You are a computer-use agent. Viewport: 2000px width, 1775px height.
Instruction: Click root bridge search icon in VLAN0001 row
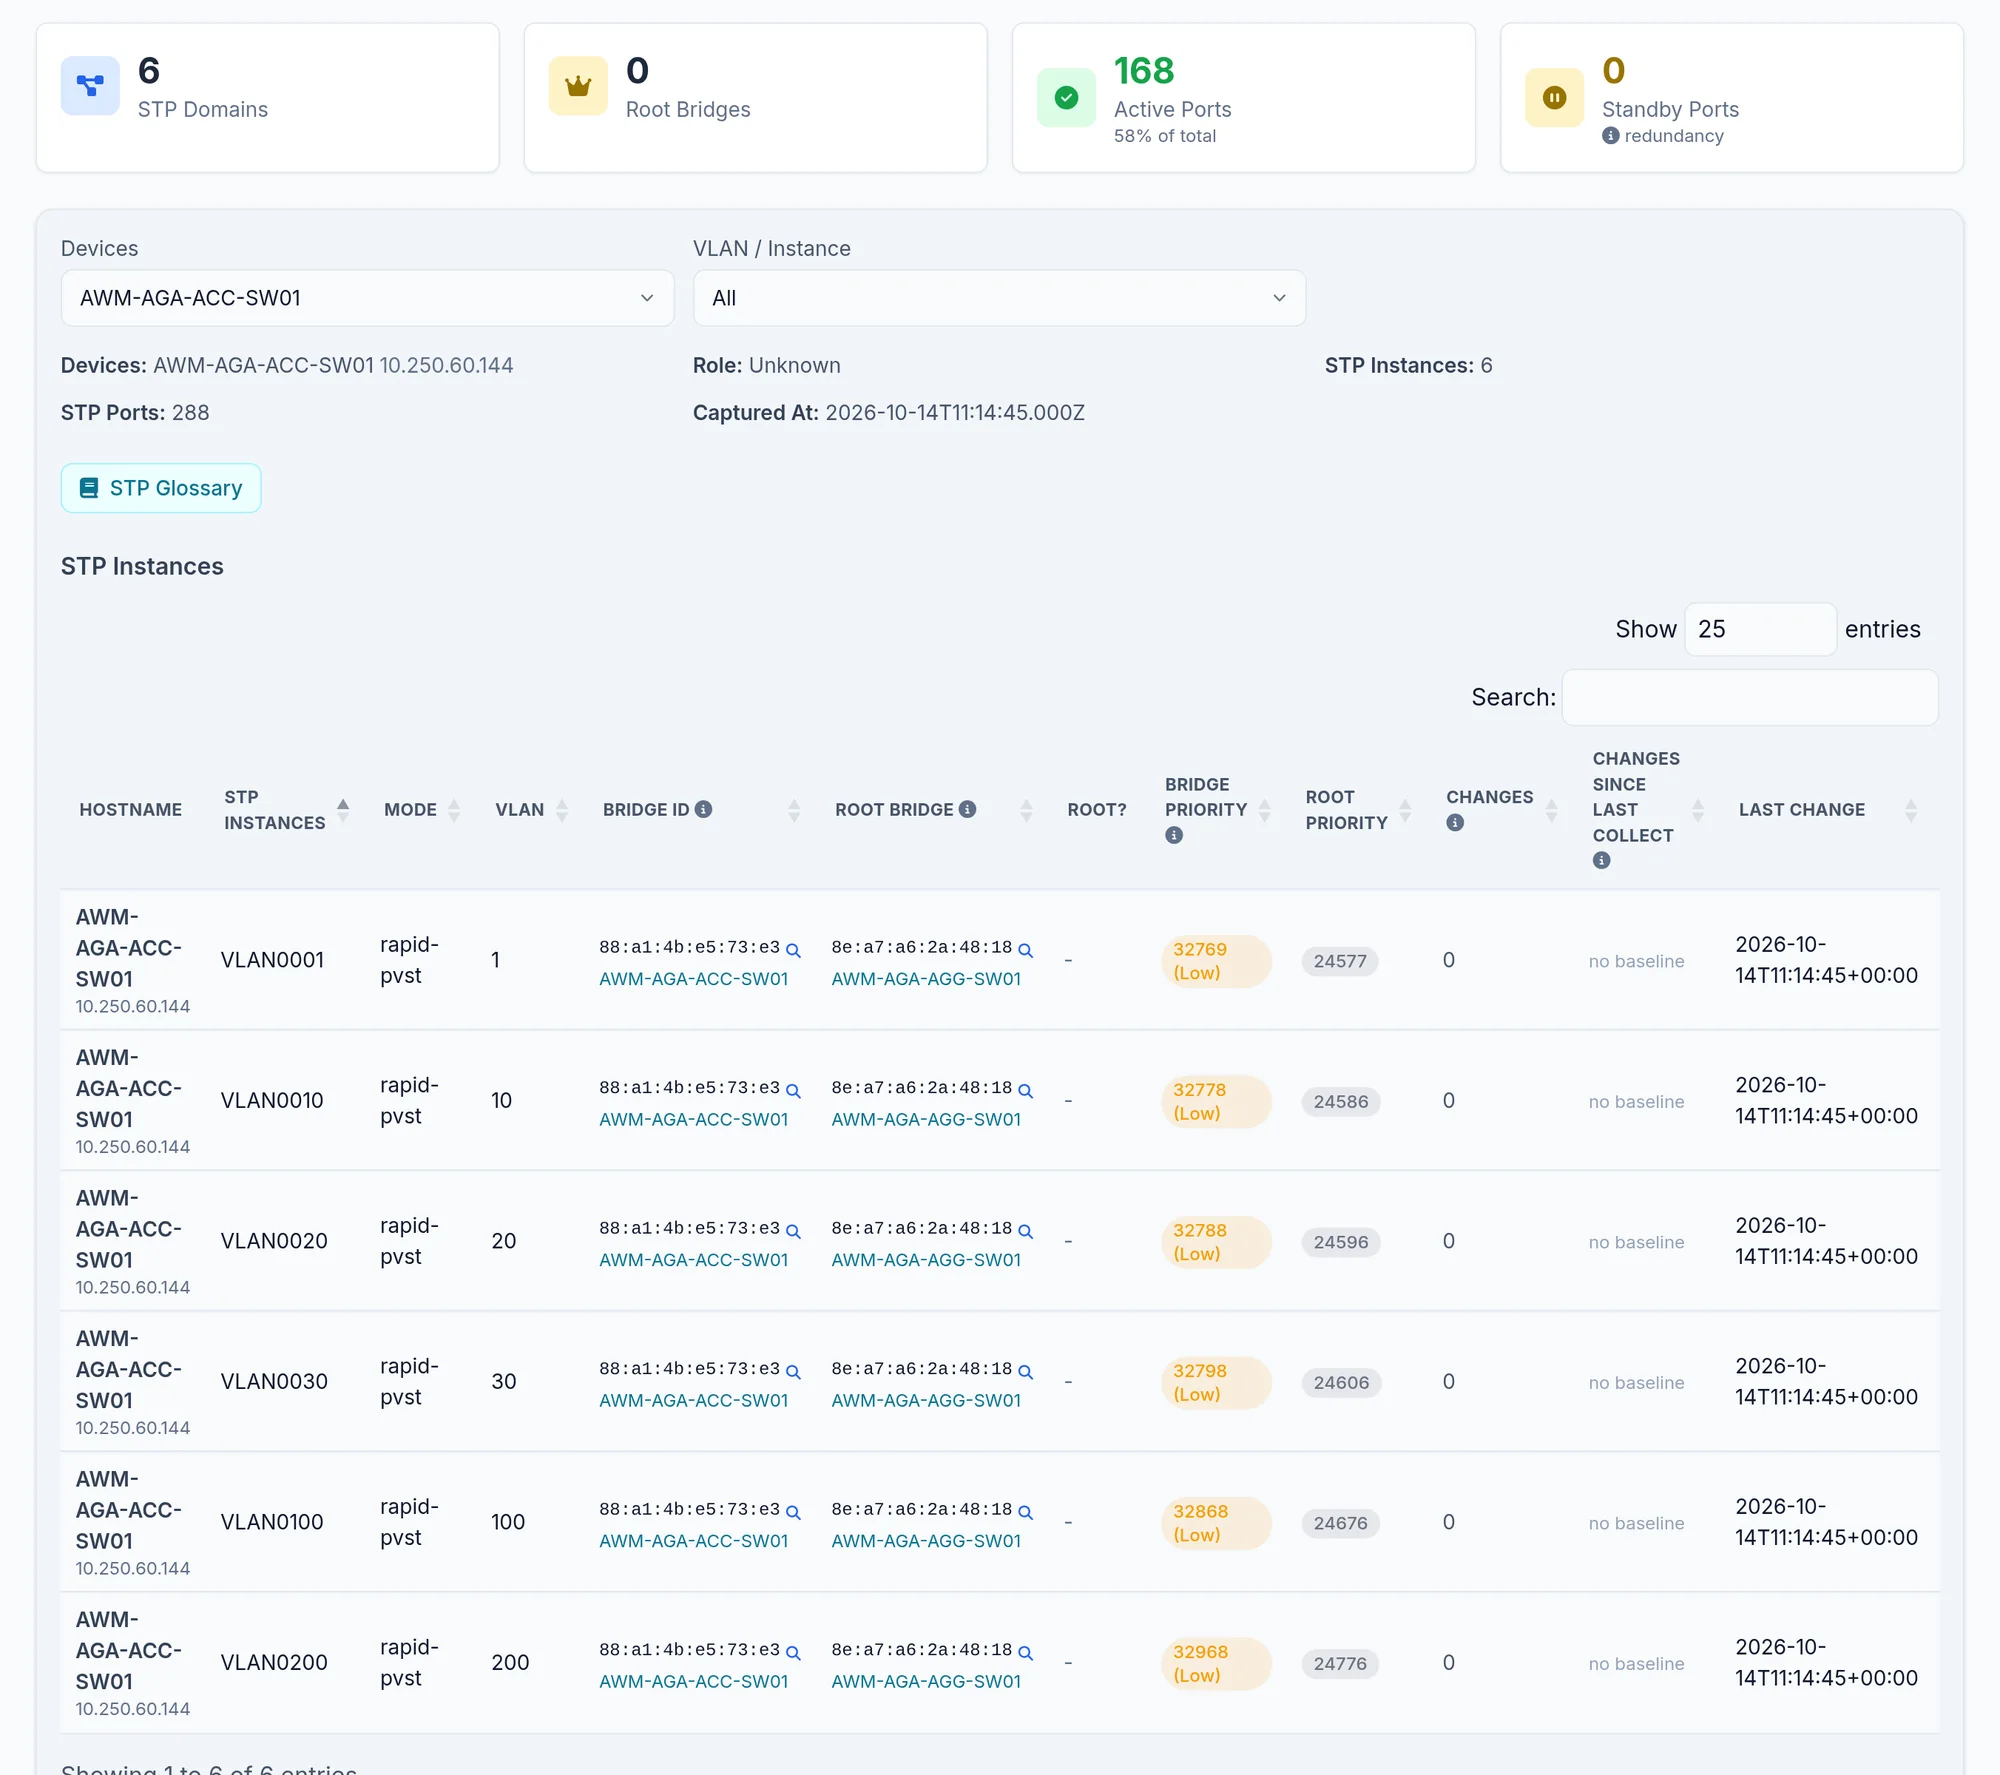1025,950
